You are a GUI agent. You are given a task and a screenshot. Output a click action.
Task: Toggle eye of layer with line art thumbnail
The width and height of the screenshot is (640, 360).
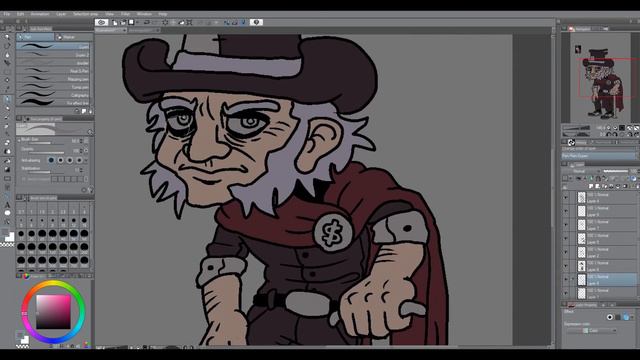[x=566, y=266]
